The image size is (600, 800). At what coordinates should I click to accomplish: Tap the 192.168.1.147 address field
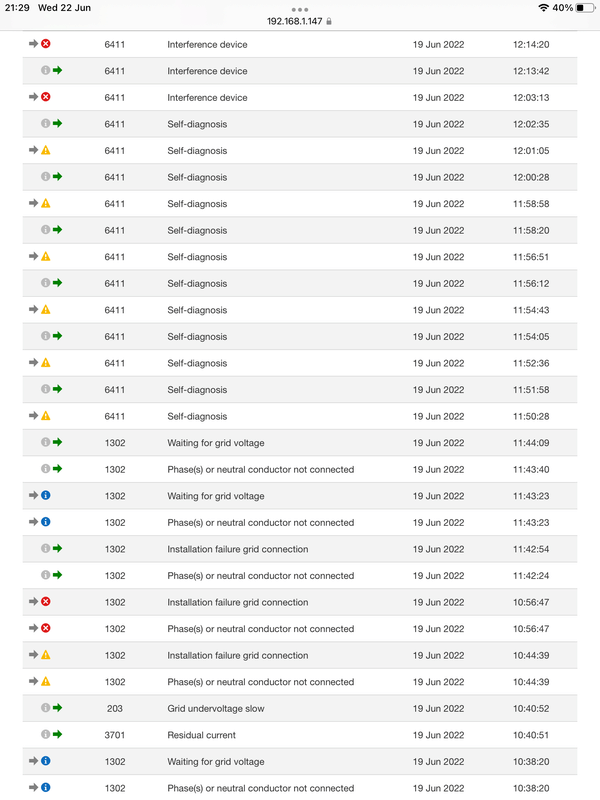[x=294, y=21]
